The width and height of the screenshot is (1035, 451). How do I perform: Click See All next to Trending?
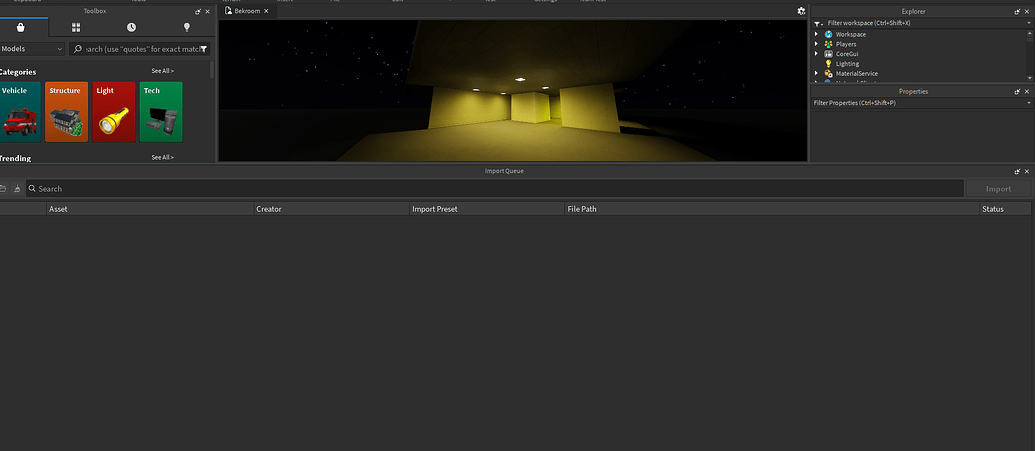tap(162, 157)
